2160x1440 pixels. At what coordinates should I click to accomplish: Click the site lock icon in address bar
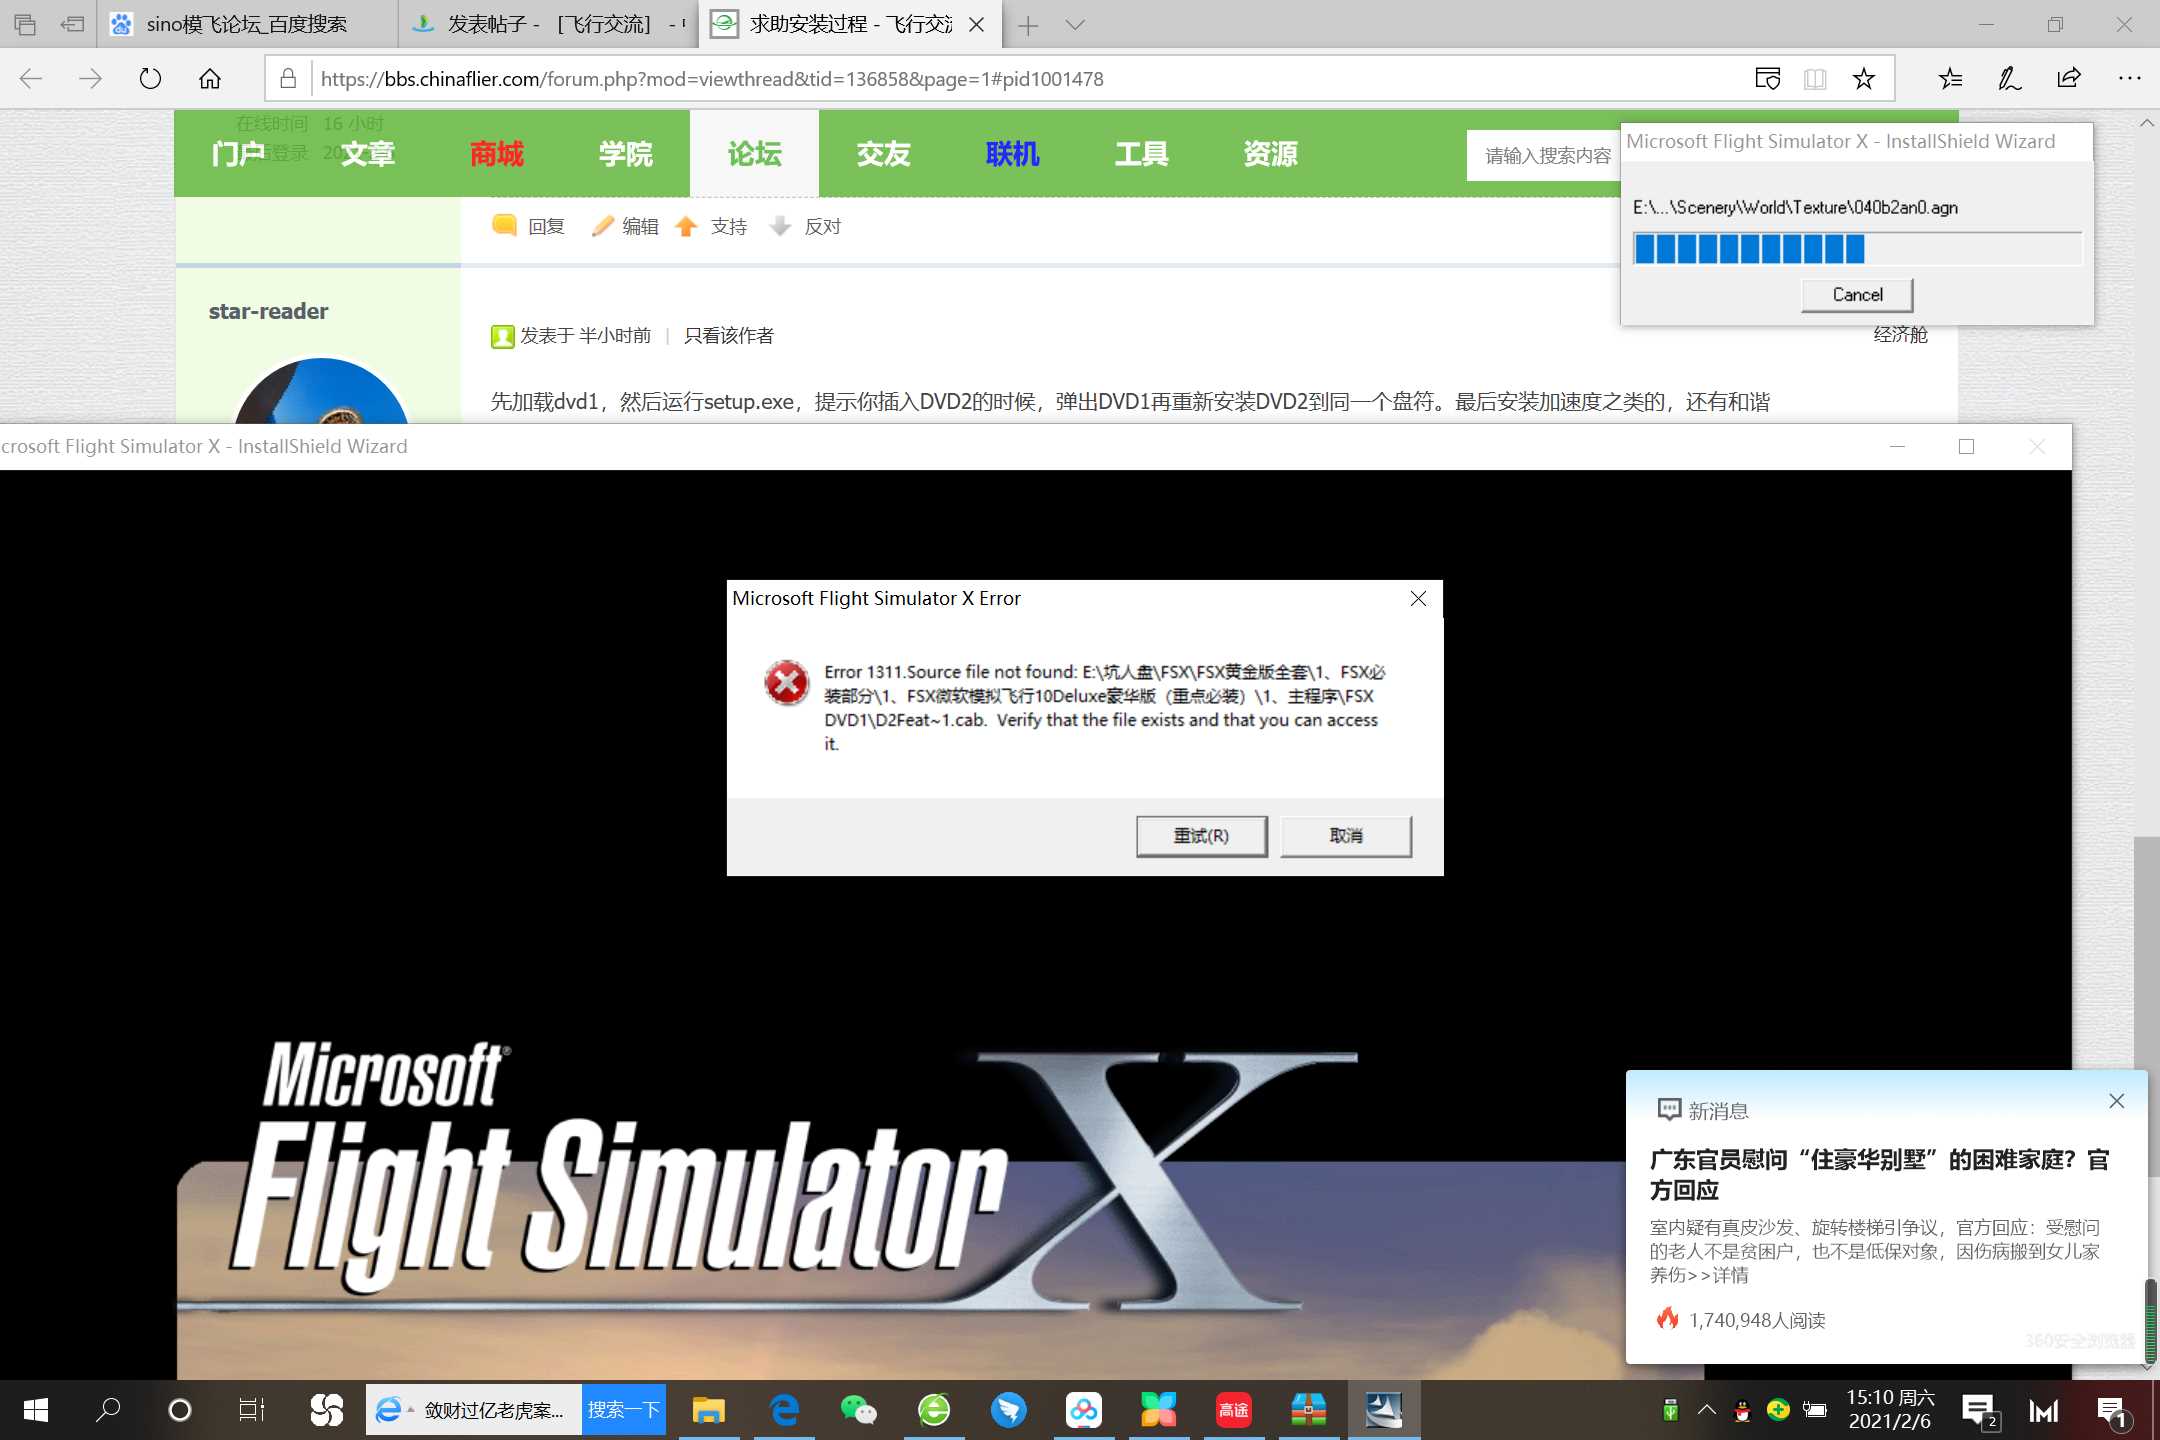288,79
